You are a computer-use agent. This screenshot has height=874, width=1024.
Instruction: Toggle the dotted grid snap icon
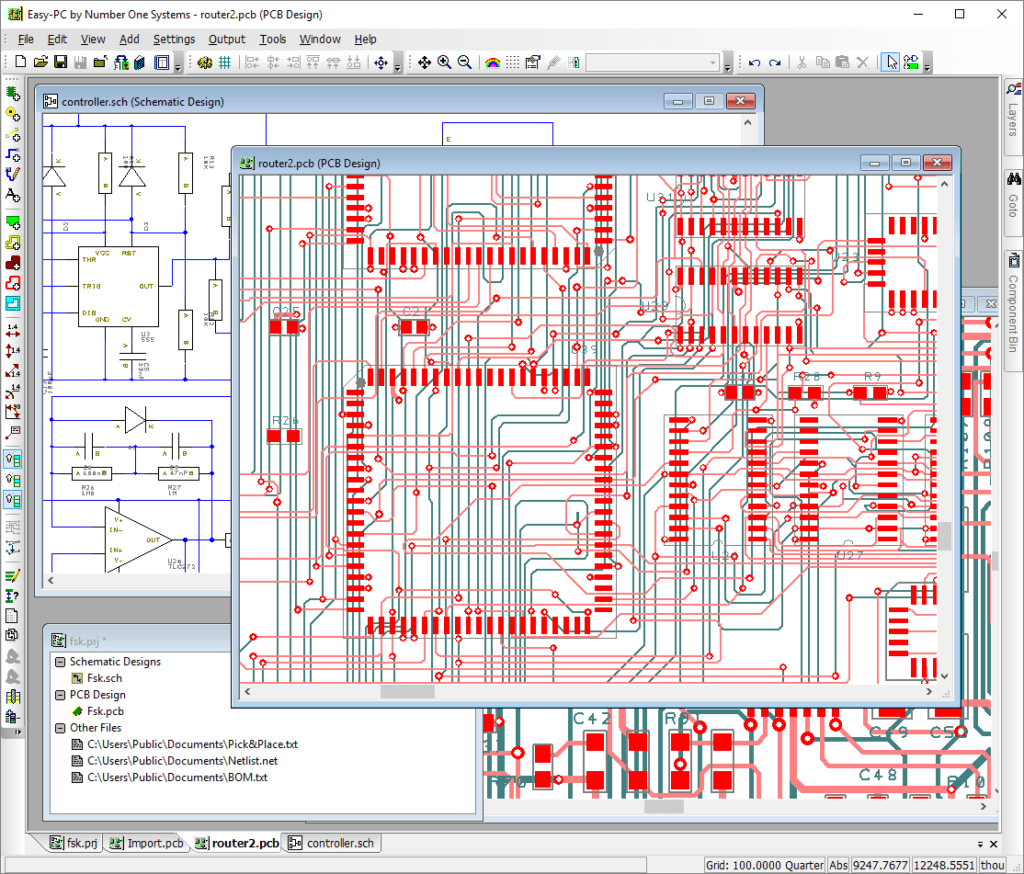pyautogui.click(x=513, y=62)
